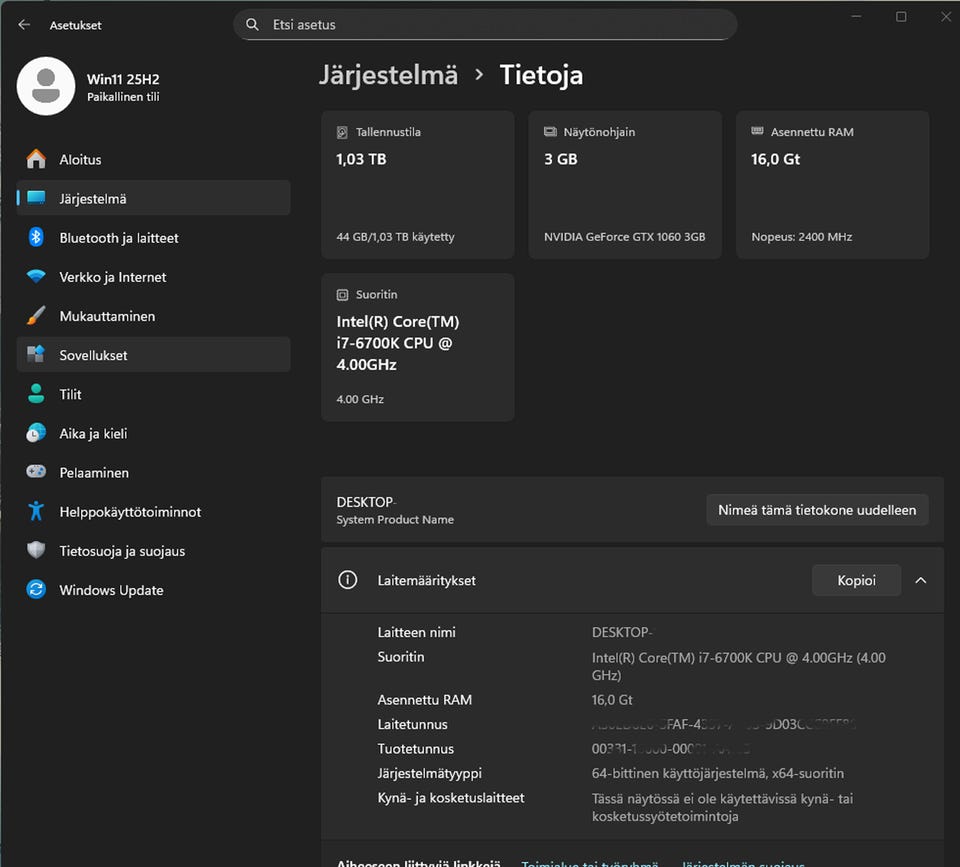Image resolution: width=960 pixels, height=867 pixels.
Task: Select Tietosuoja ja suojaus
Action: click(x=154, y=550)
